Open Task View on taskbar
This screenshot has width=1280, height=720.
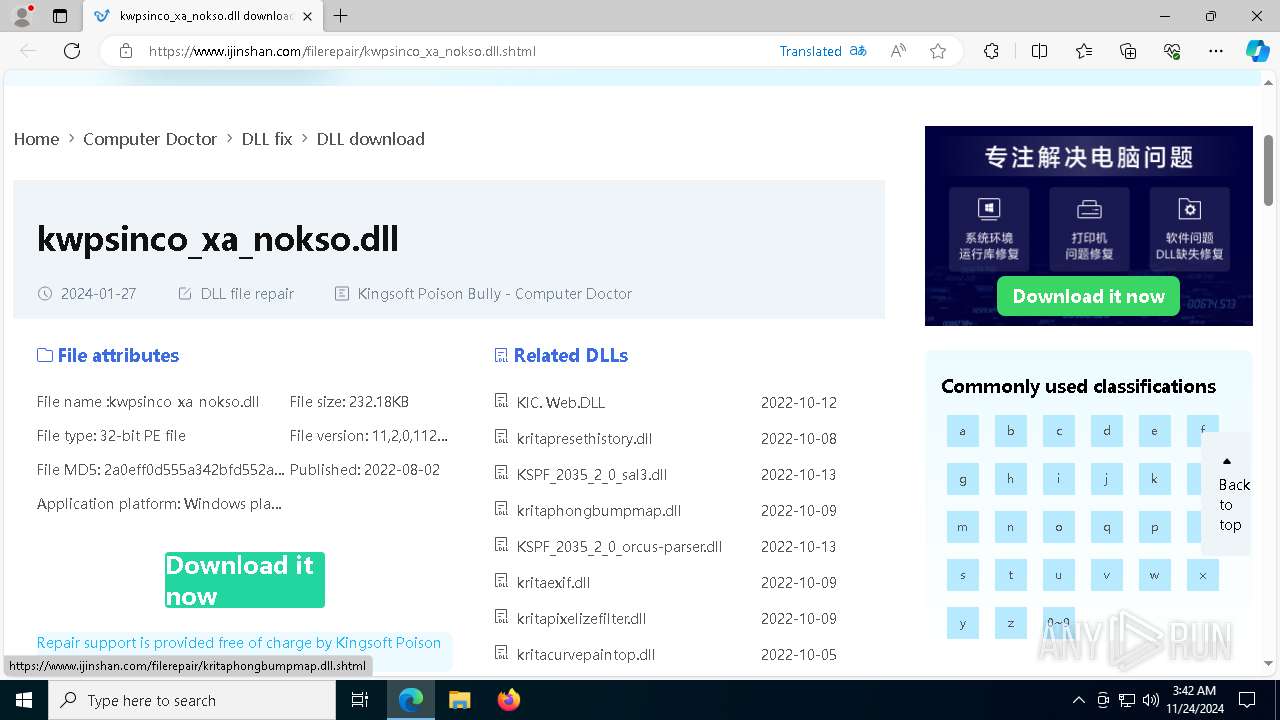(x=361, y=700)
